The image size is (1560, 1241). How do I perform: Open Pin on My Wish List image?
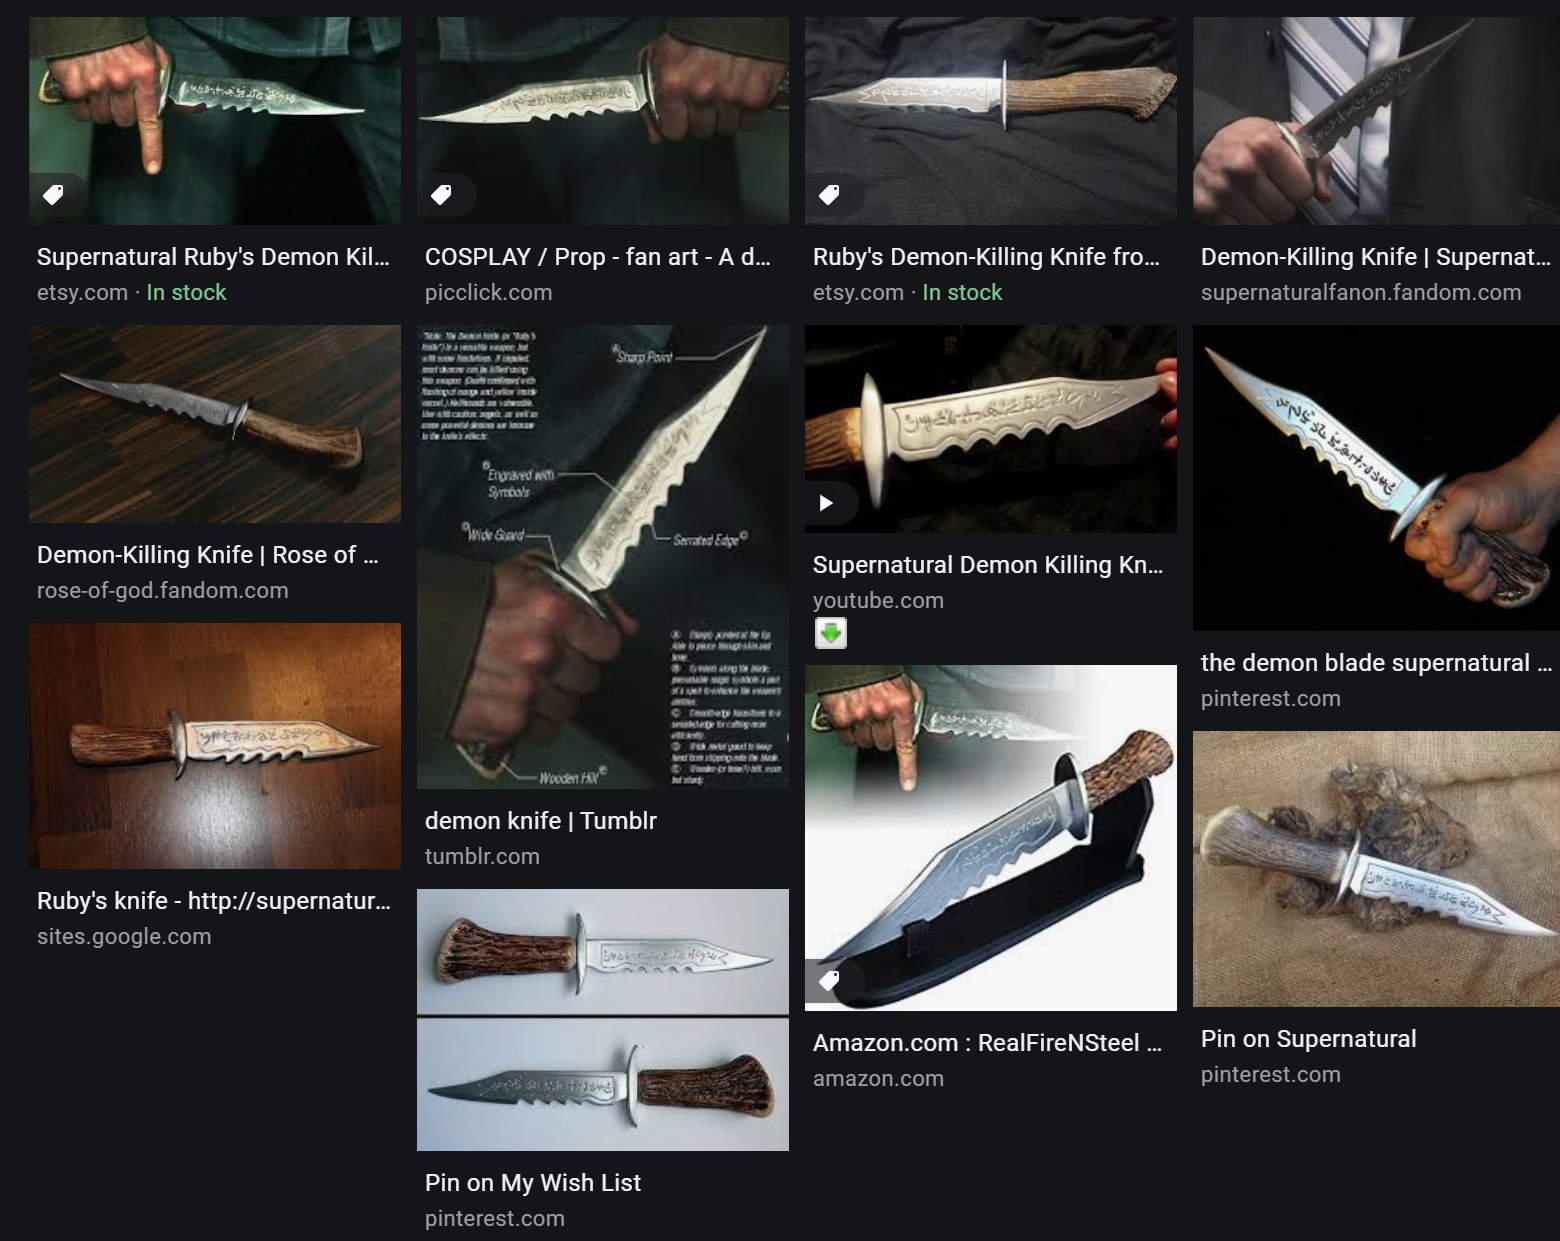point(603,1020)
